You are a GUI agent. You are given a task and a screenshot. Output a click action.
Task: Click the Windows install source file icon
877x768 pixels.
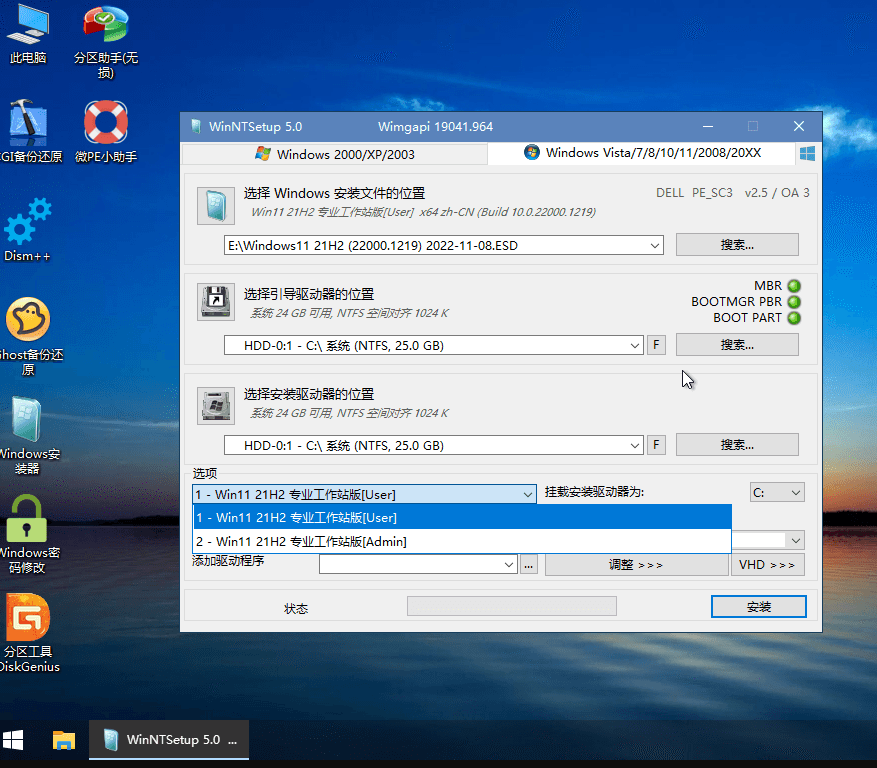point(216,206)
